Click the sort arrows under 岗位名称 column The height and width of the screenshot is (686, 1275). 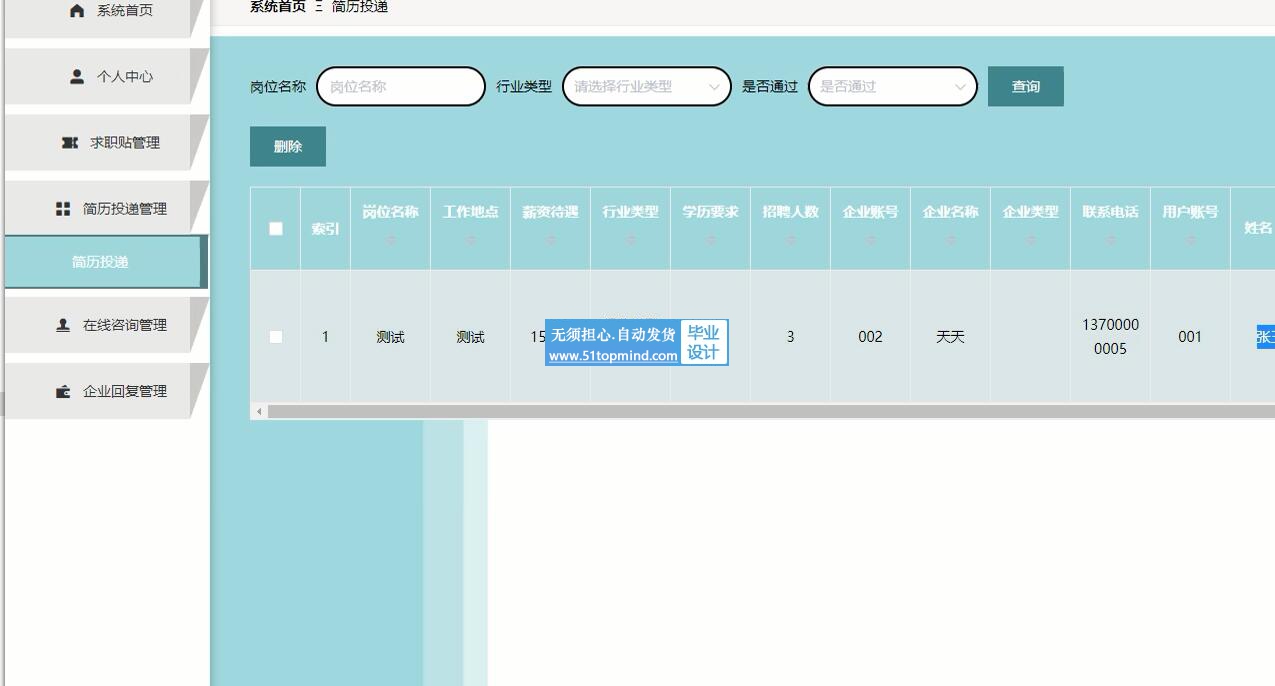click(391, 240)
